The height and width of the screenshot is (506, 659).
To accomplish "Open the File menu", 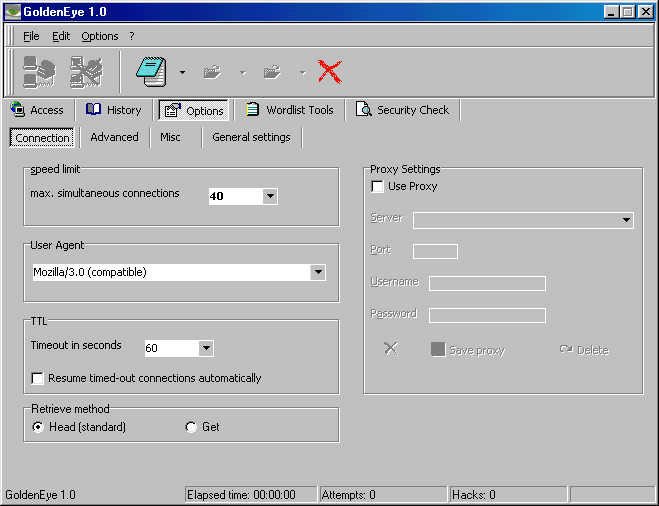I will click(x=31, y=36).
